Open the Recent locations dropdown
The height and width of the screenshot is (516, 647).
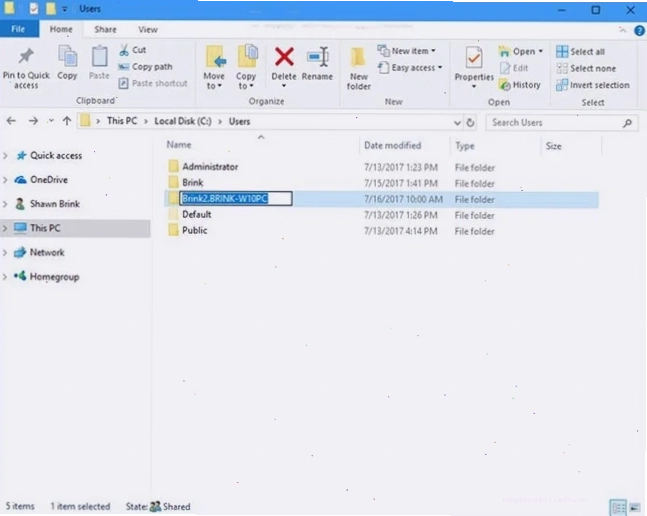51,121
